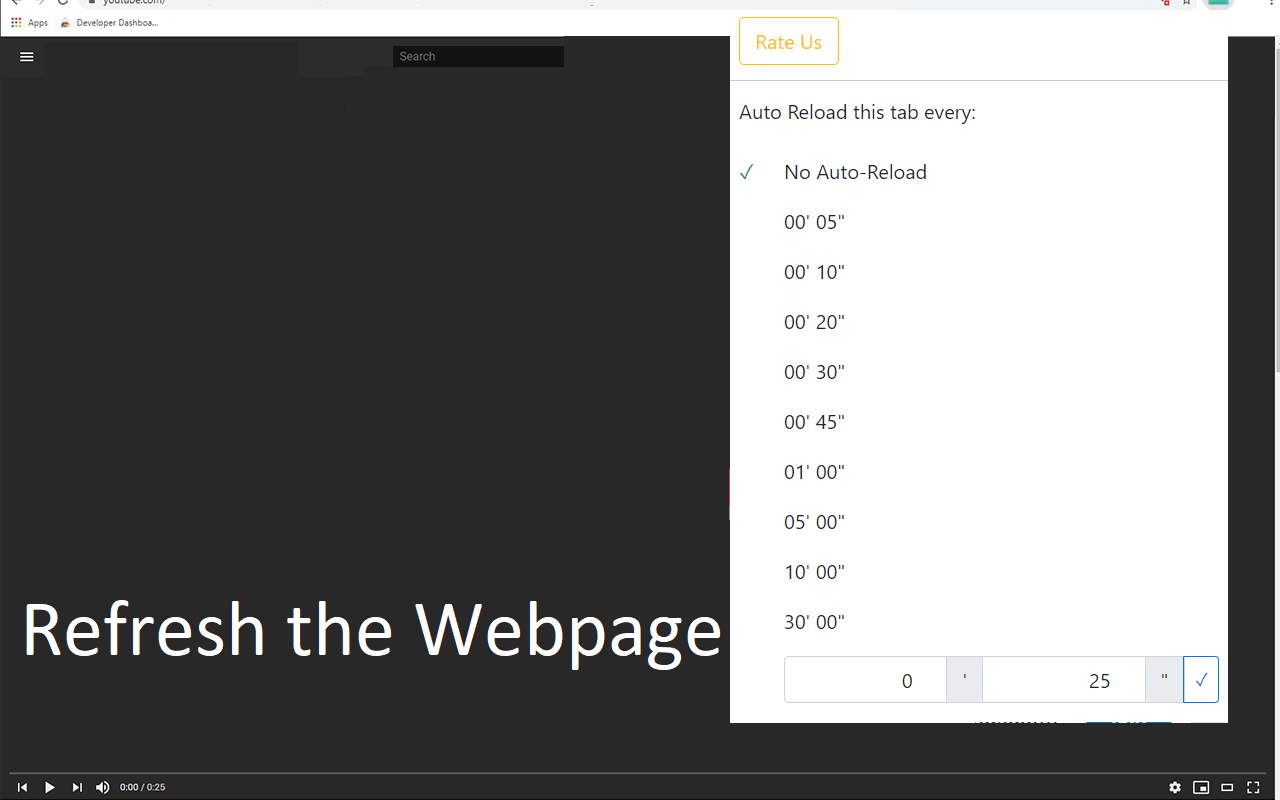Mute the video volume

[x=103, y=787]
